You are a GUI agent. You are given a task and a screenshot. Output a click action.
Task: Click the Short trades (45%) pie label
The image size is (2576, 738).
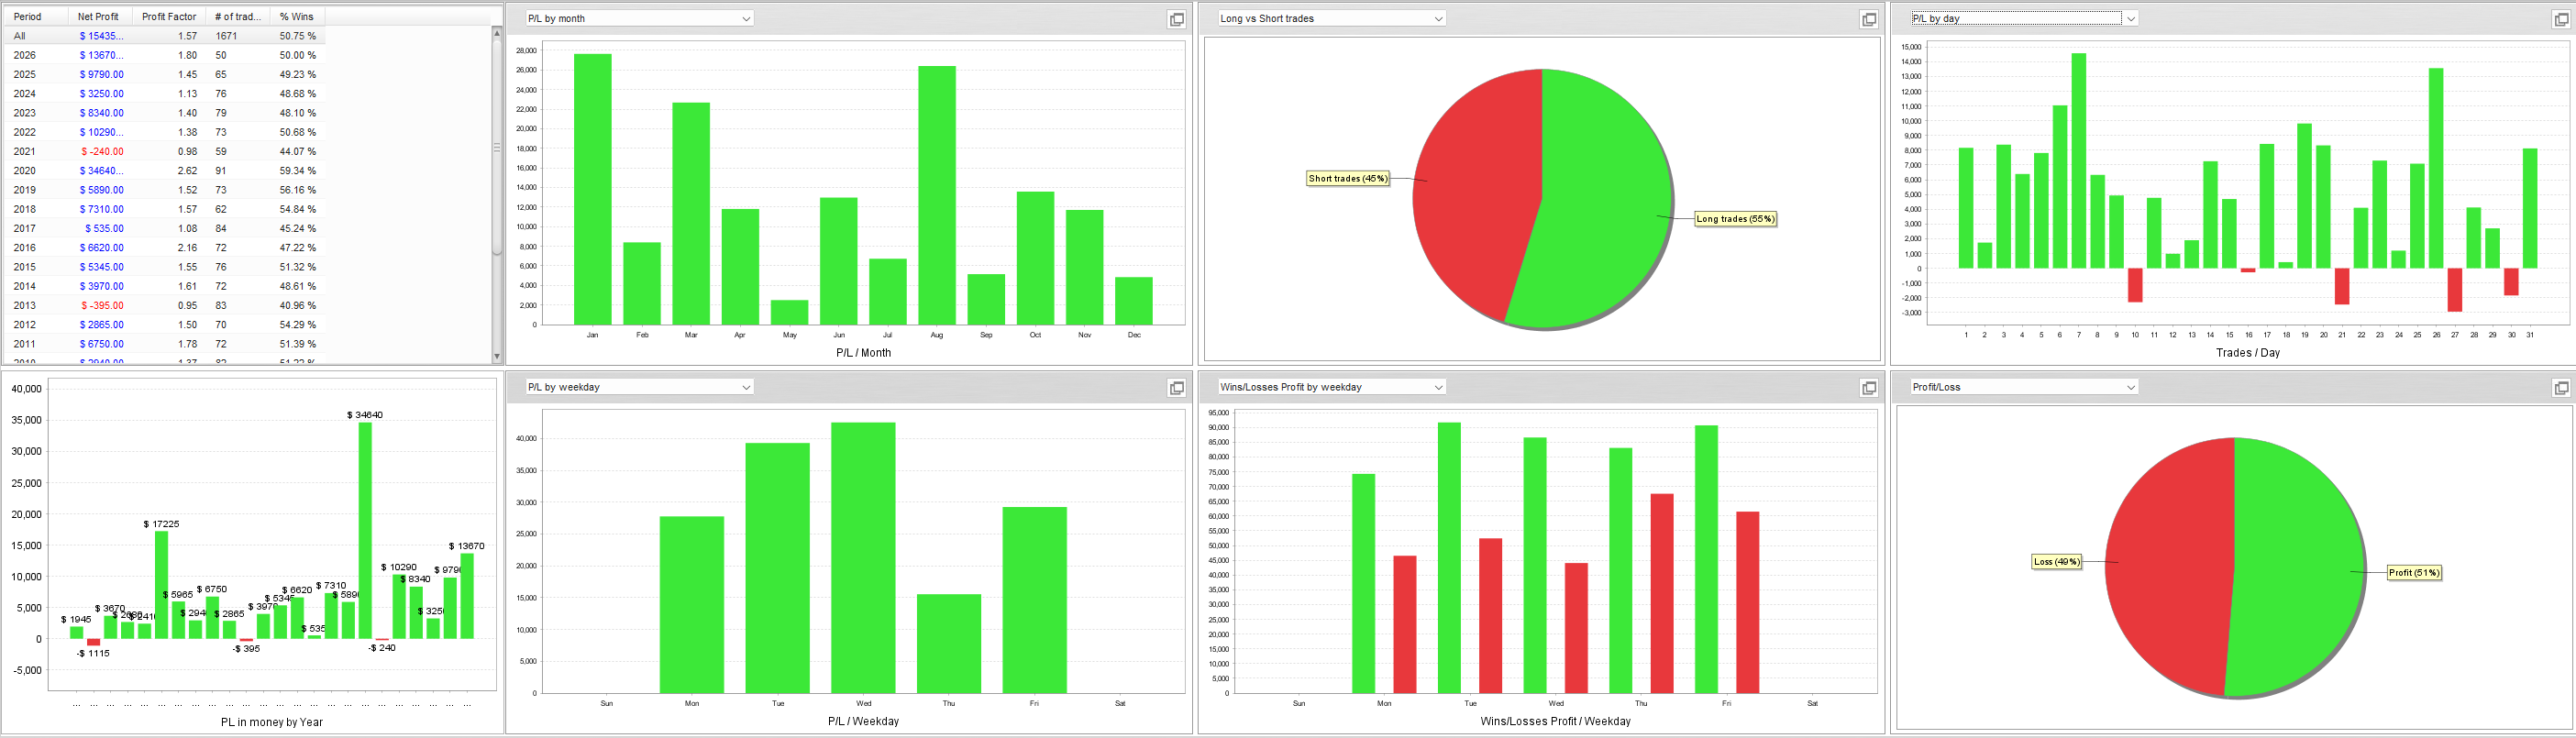[1348, 179]
